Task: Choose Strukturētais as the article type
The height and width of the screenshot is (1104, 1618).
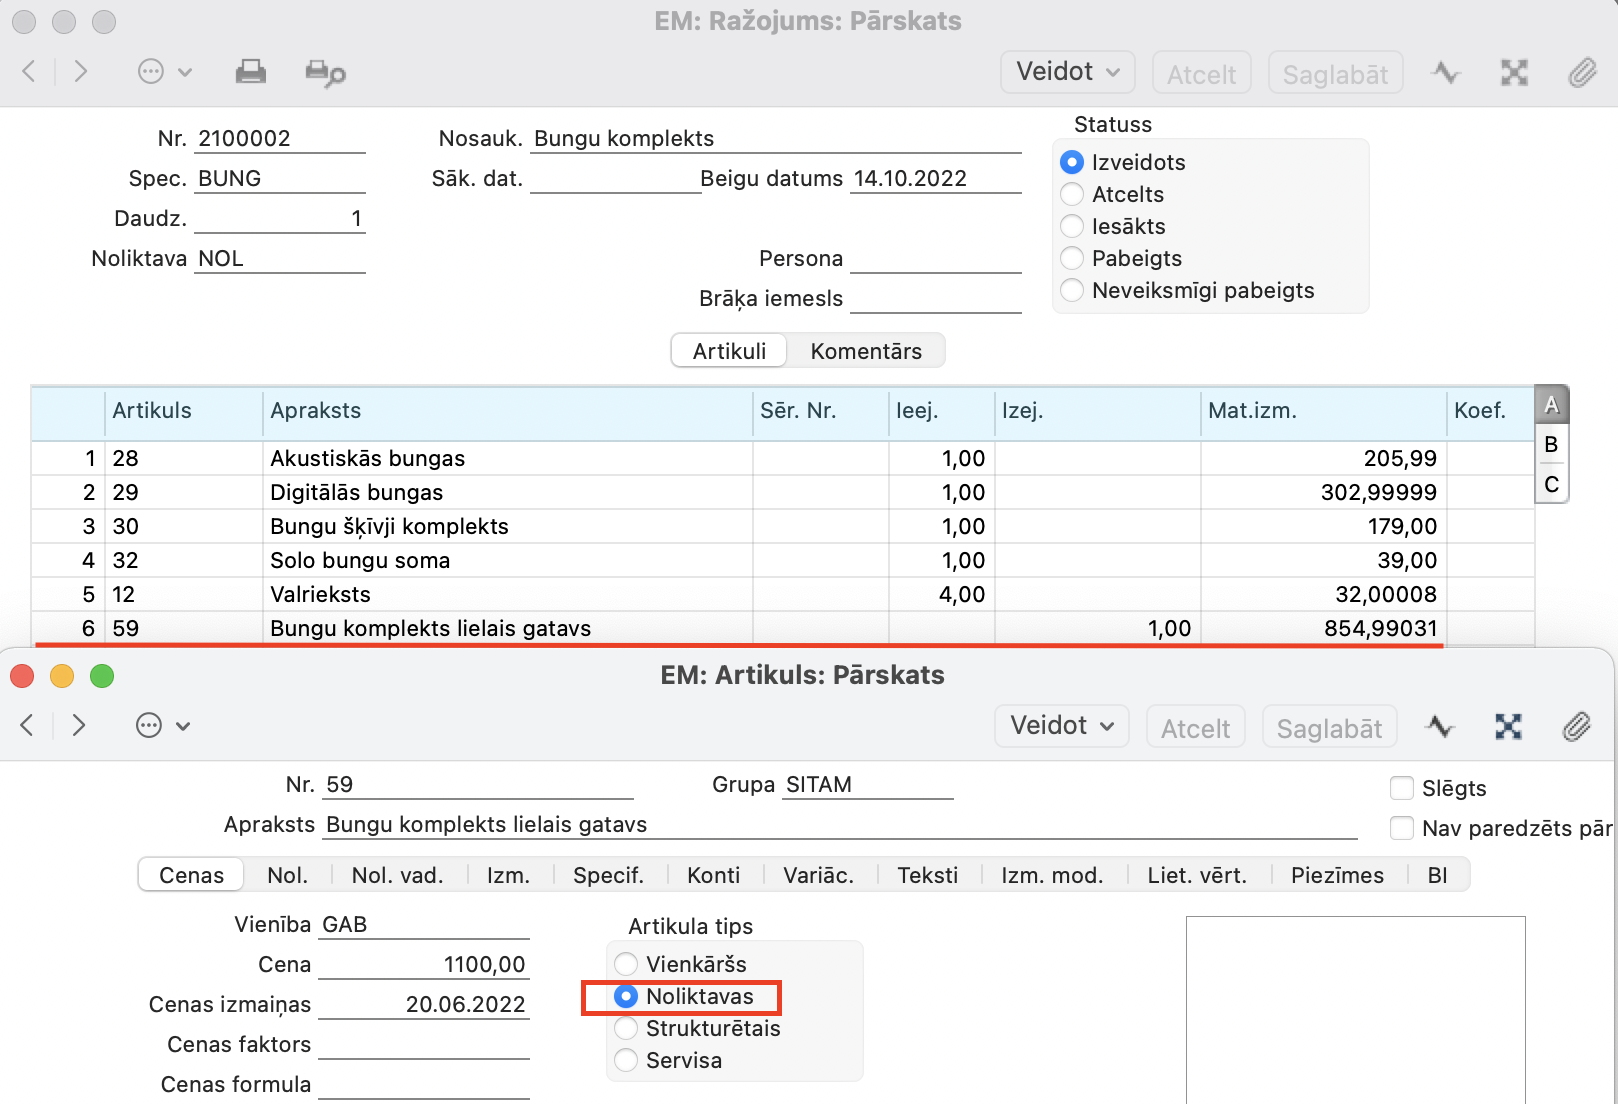Action: tap(627, 1028)
